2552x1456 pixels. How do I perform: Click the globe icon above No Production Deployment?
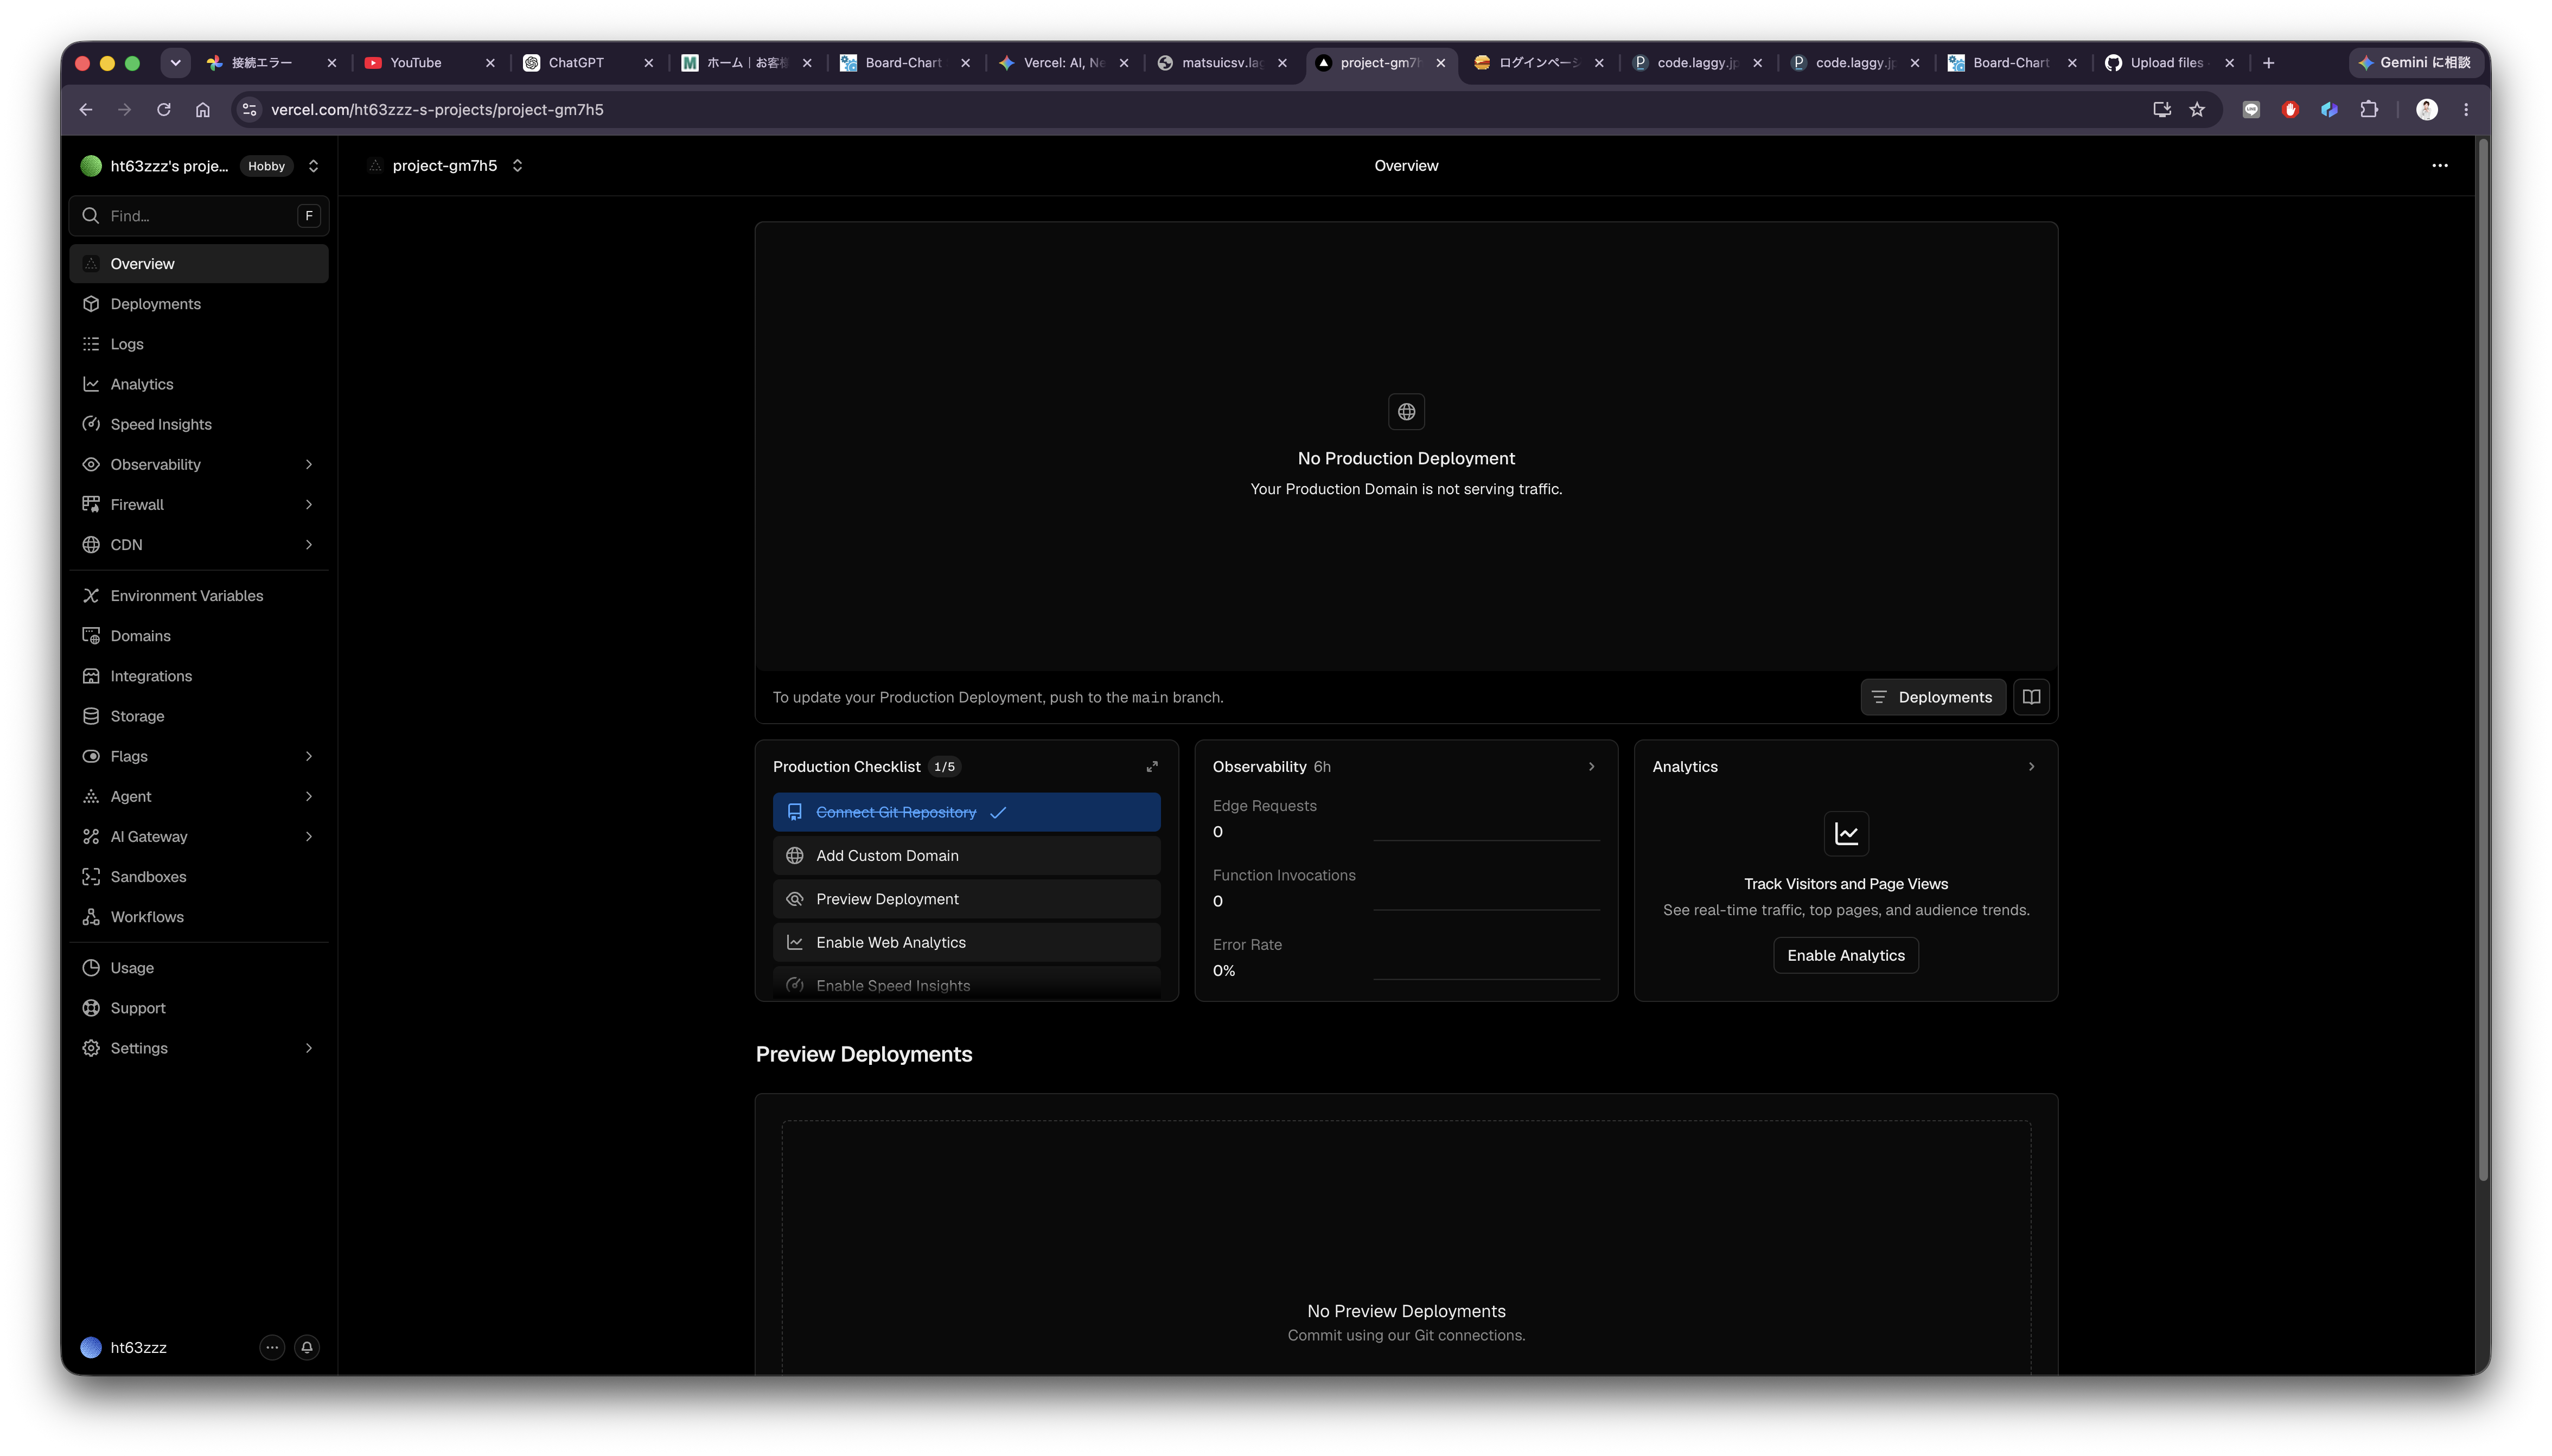1406,412
